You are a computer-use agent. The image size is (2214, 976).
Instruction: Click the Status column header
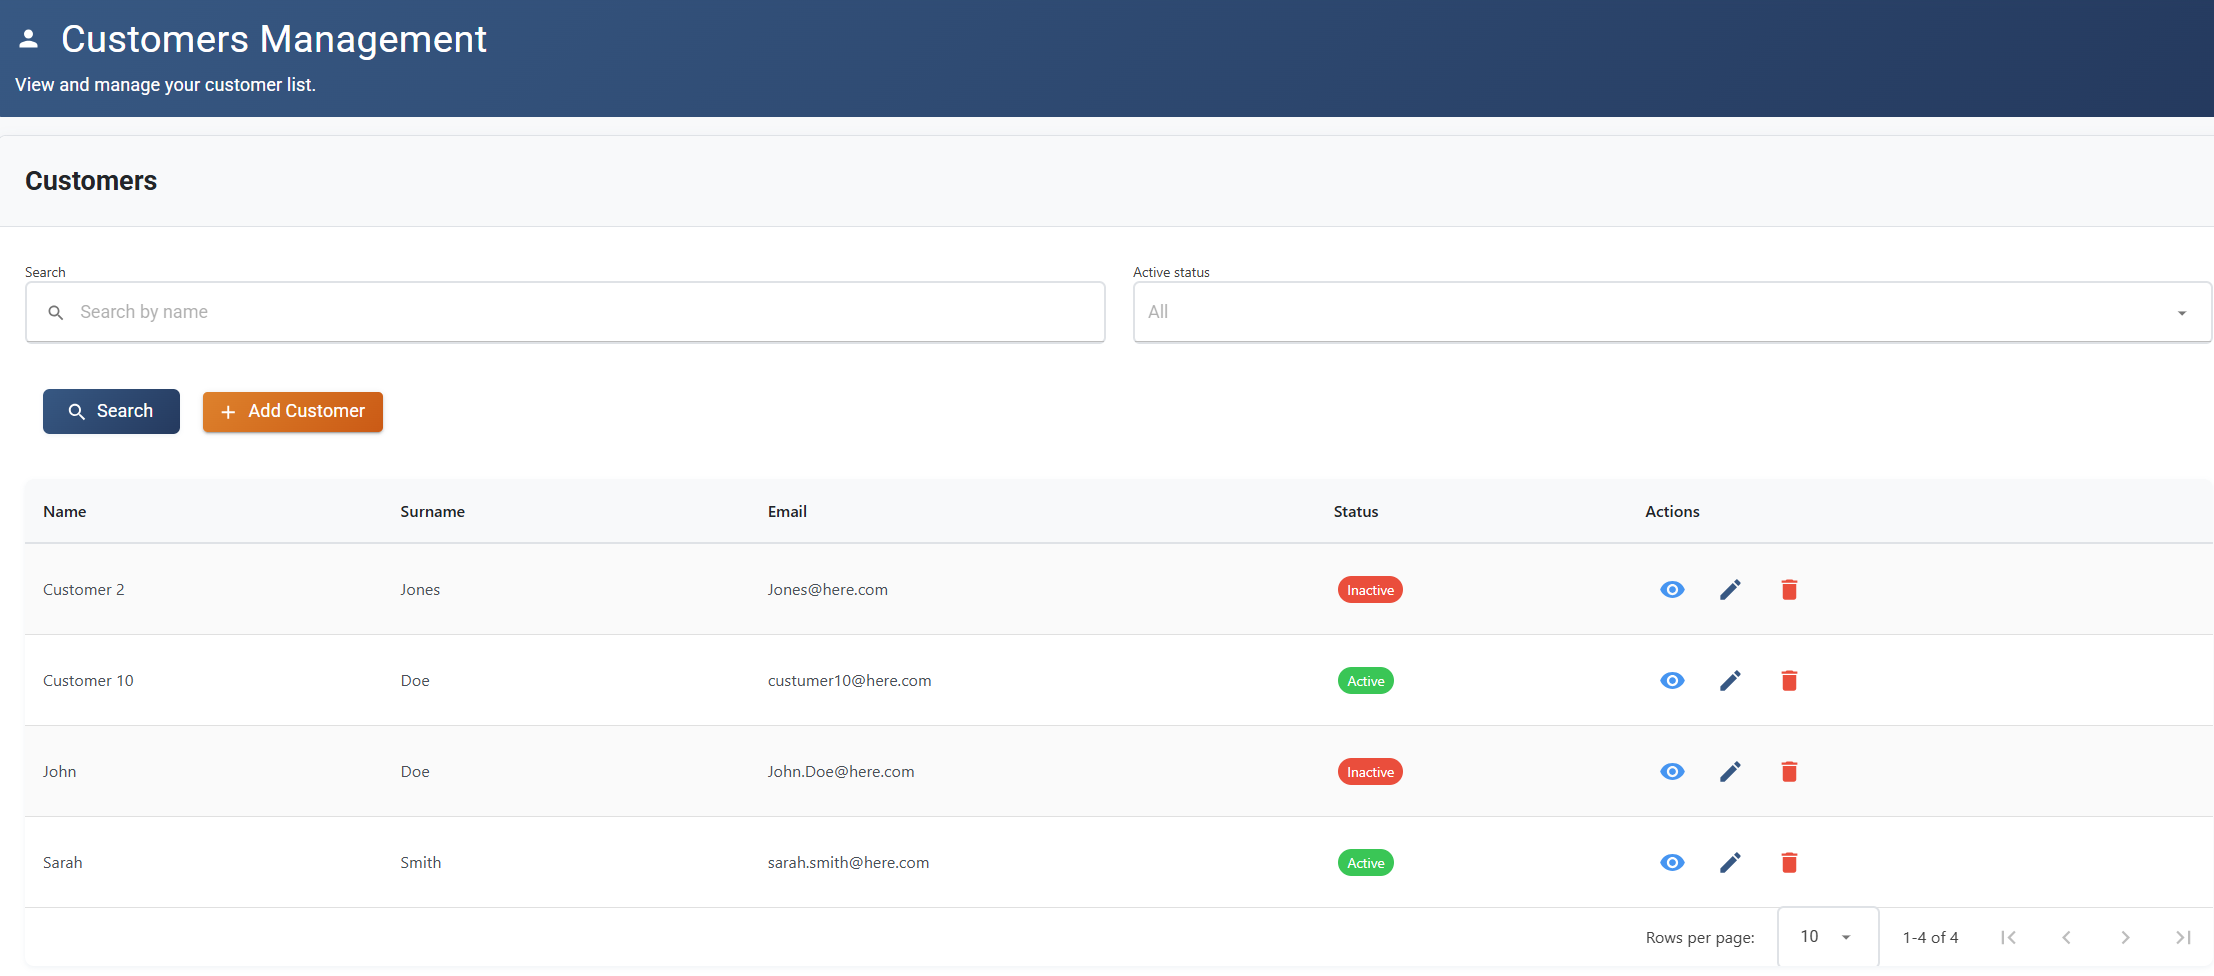click(x=1355, y=512)
